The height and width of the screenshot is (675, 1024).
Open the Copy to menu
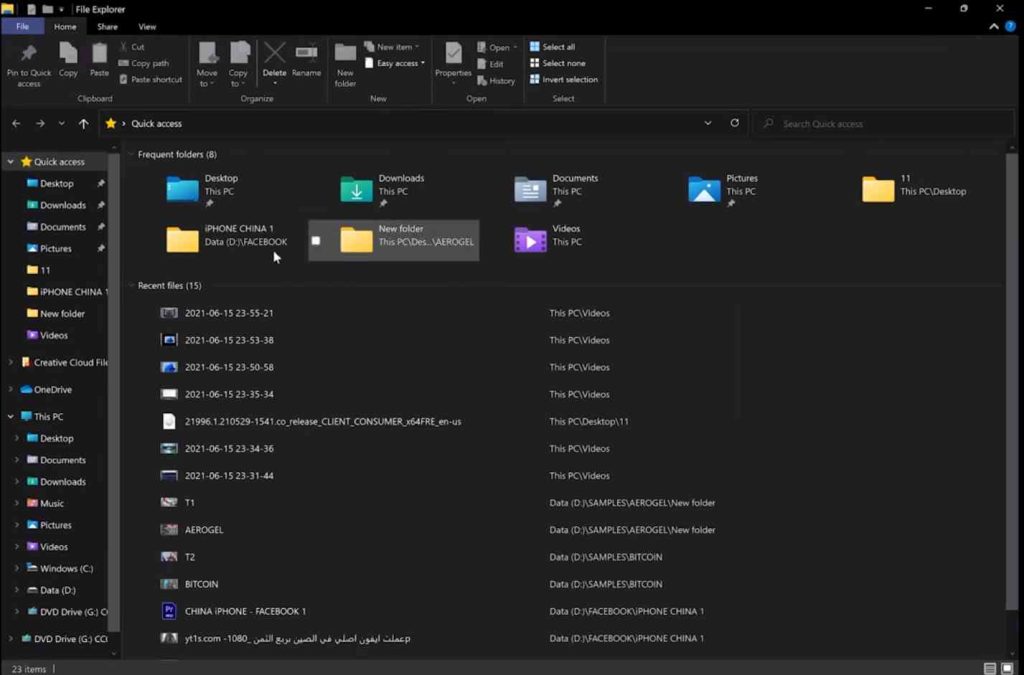tap(238, 65)
